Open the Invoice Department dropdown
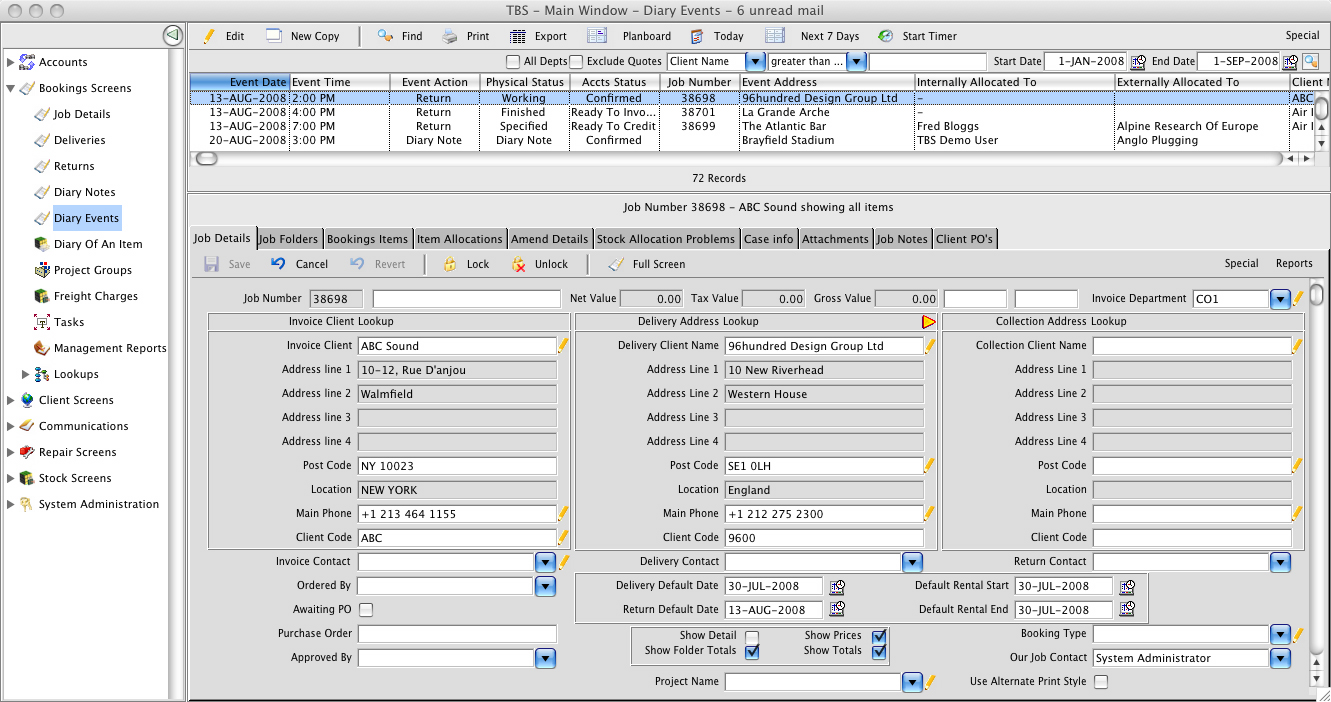Image resolution: width=1331 pixels, height=702 pixels. coord(1280,299)
